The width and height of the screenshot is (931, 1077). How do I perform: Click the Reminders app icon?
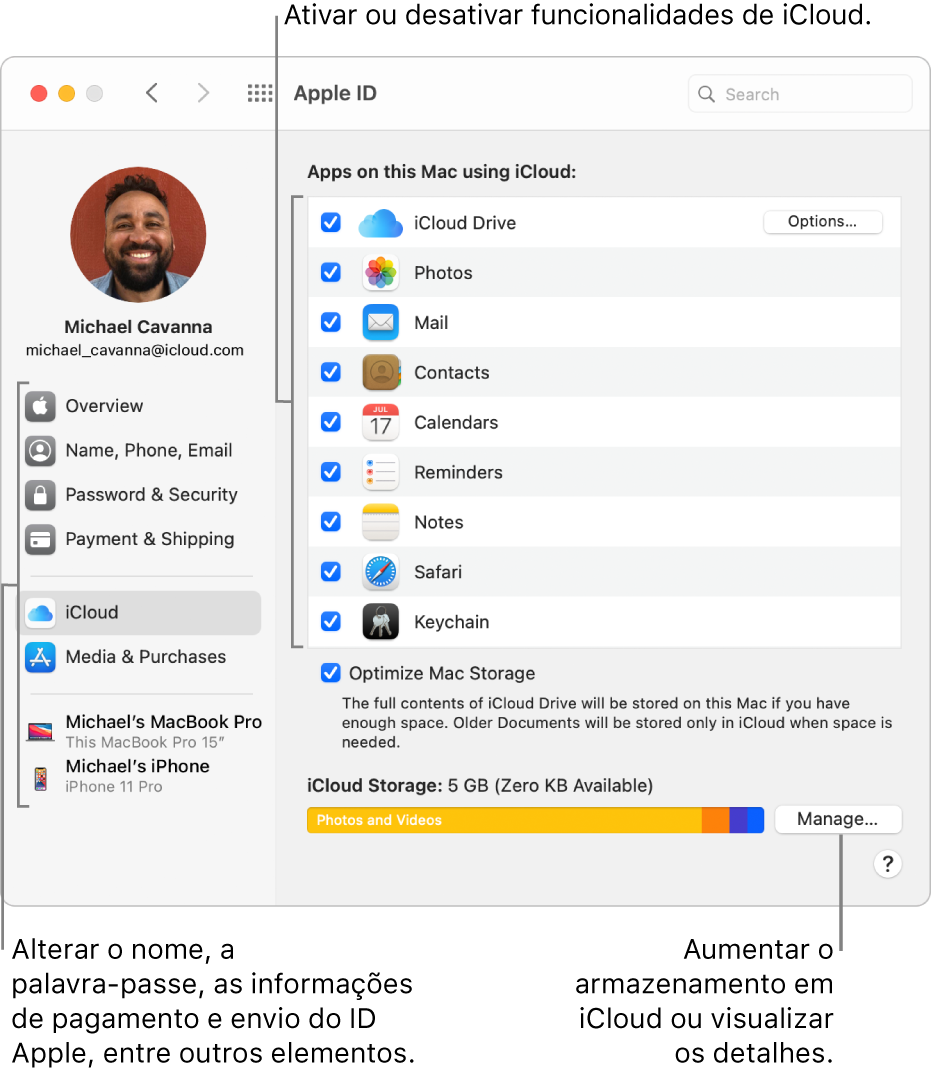coord(381,472)
